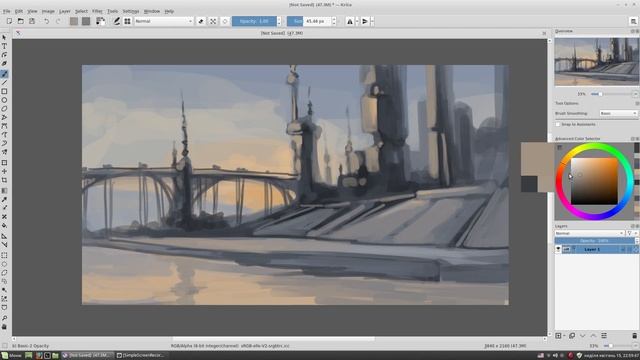Screen dimensions: 640x360
Task: Open the Help menu
Action: tap(169, 11)
